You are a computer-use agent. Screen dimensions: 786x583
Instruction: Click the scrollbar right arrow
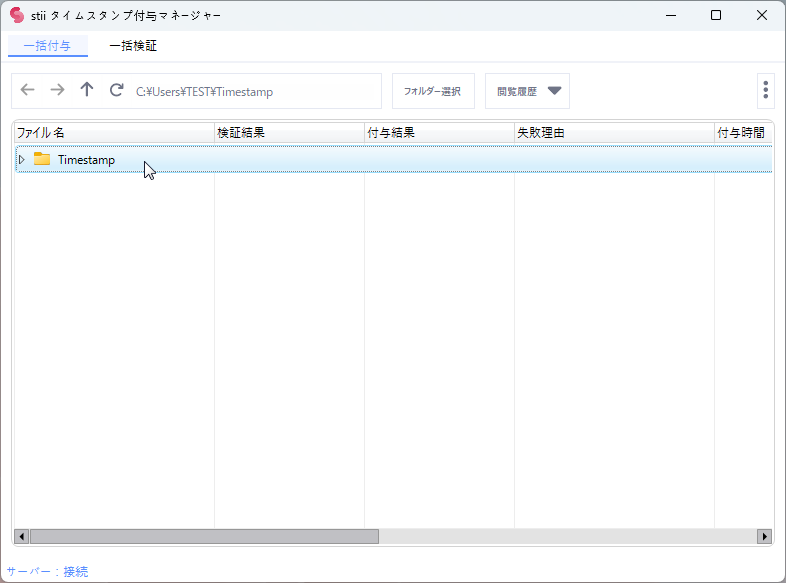coord(765,536)
